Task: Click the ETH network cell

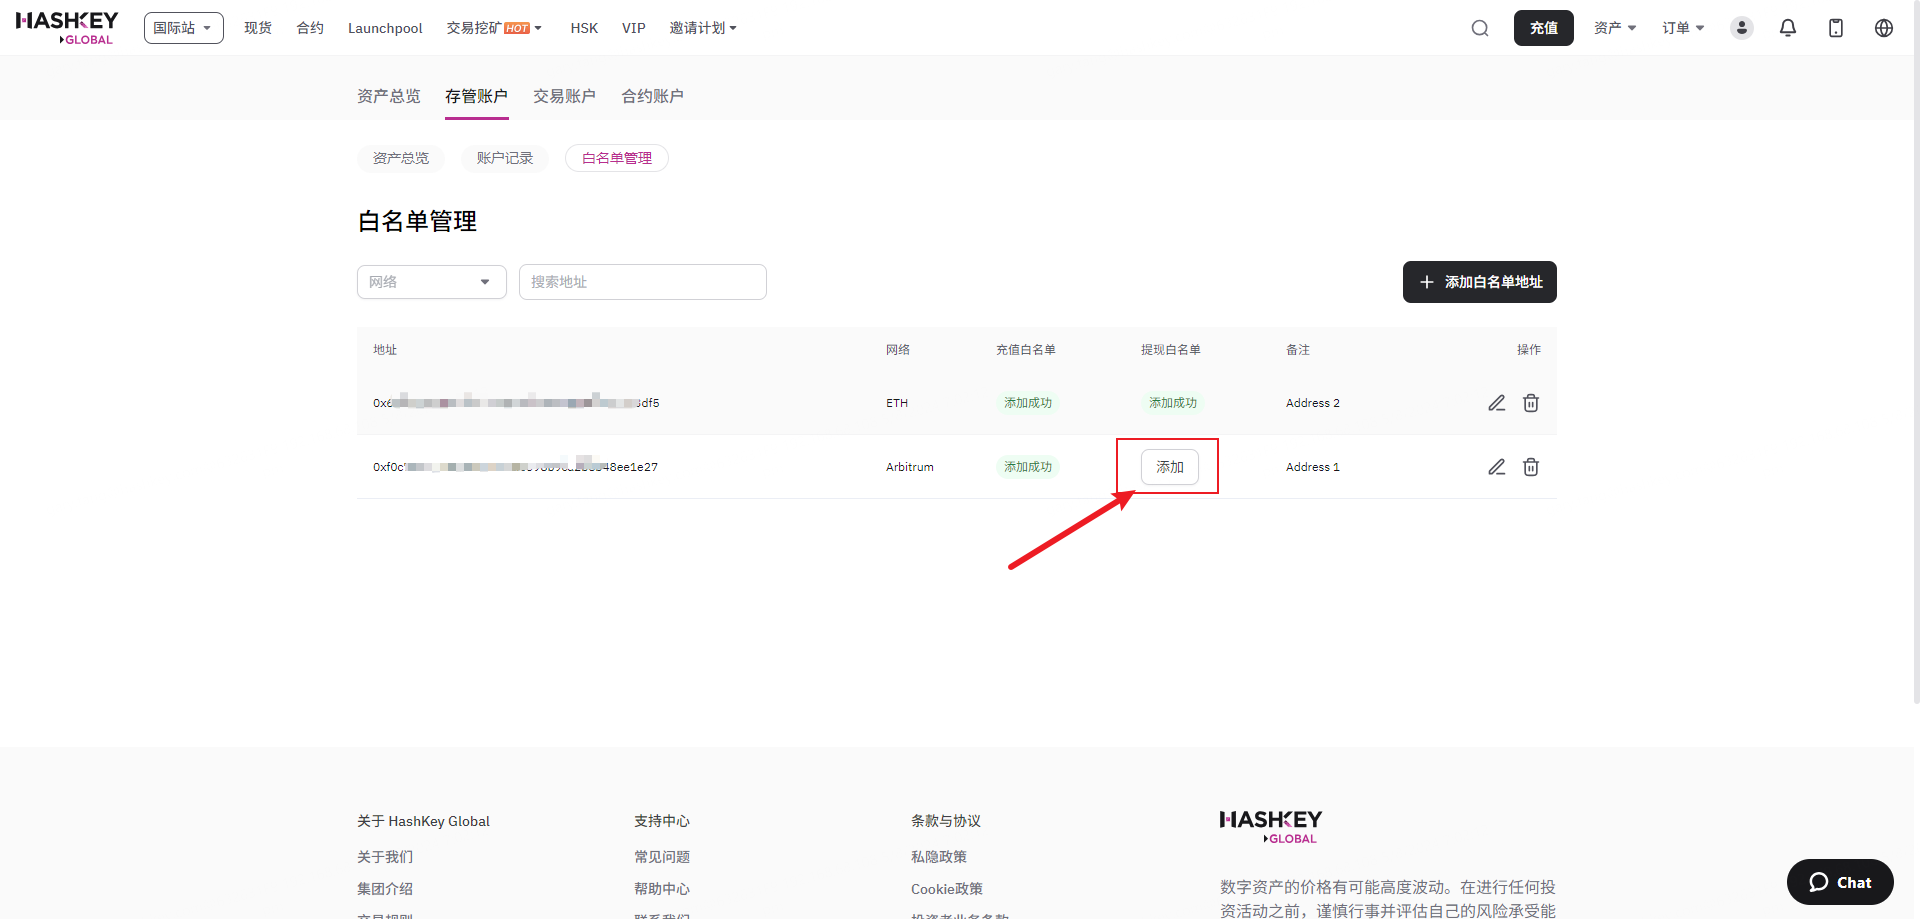Action: (897, 403)
